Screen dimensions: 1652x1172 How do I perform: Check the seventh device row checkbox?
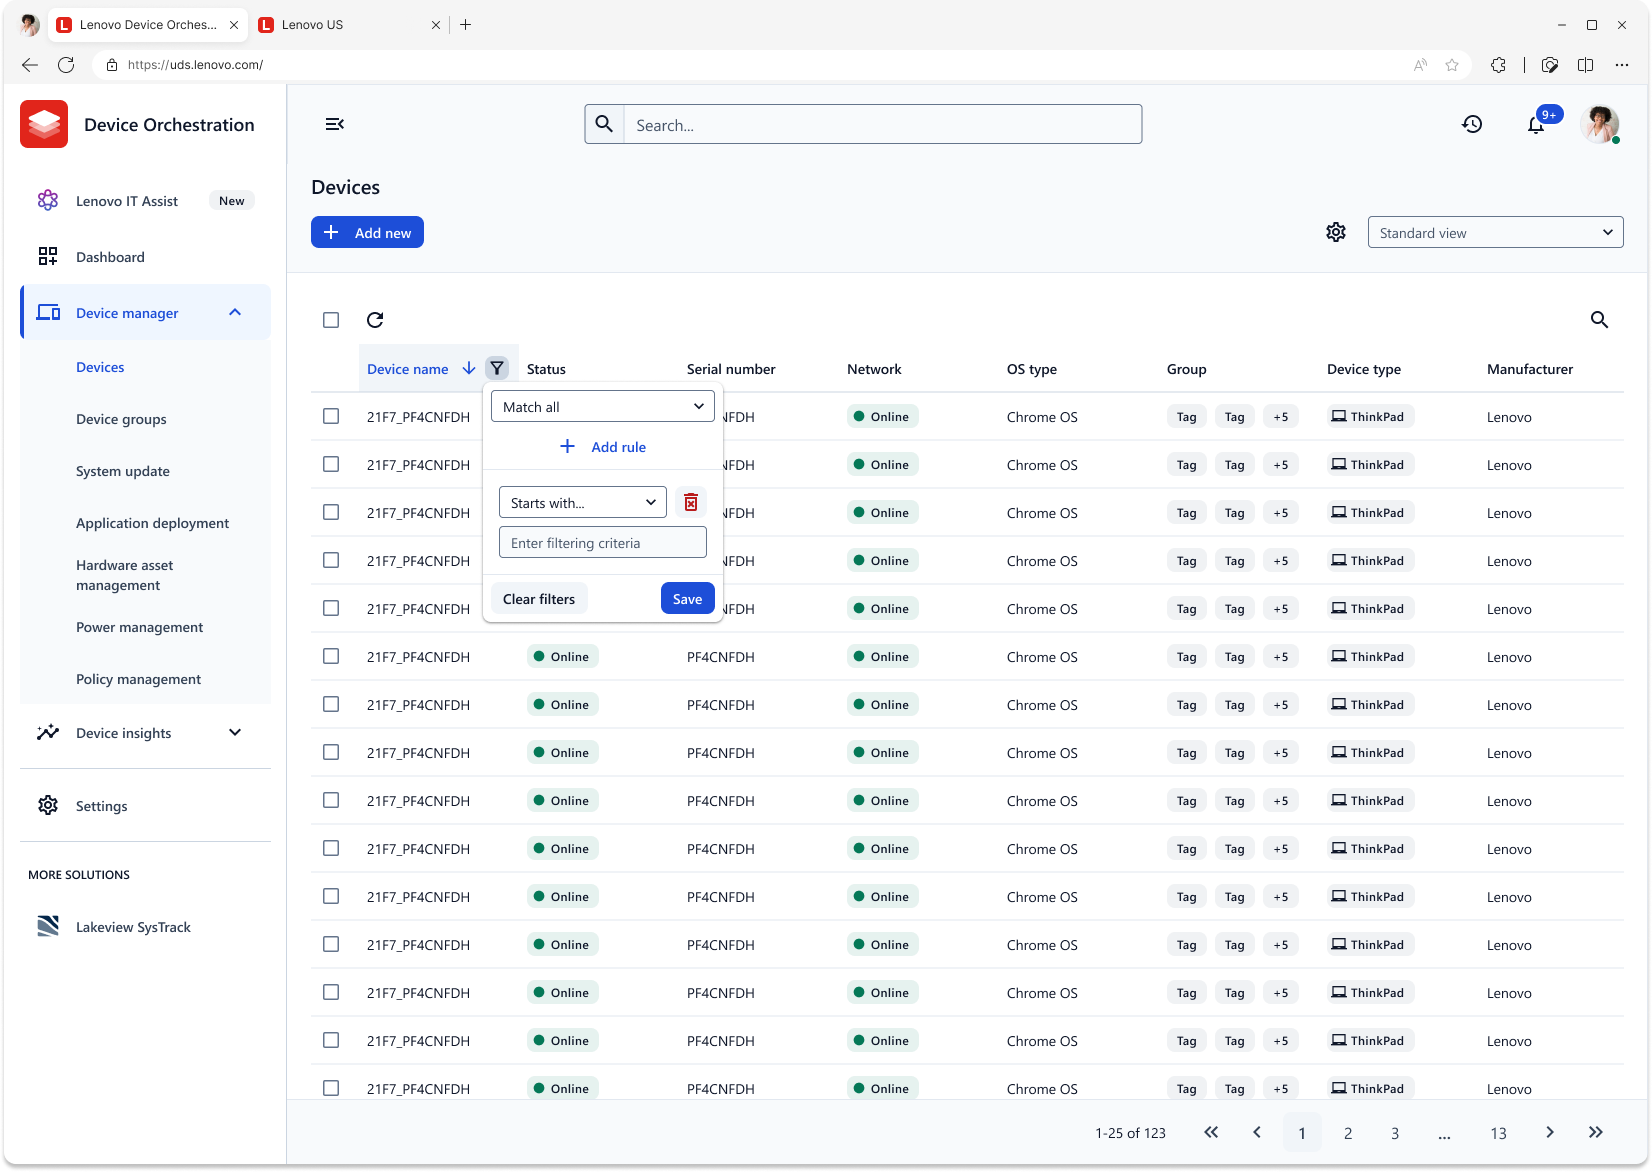331,704
